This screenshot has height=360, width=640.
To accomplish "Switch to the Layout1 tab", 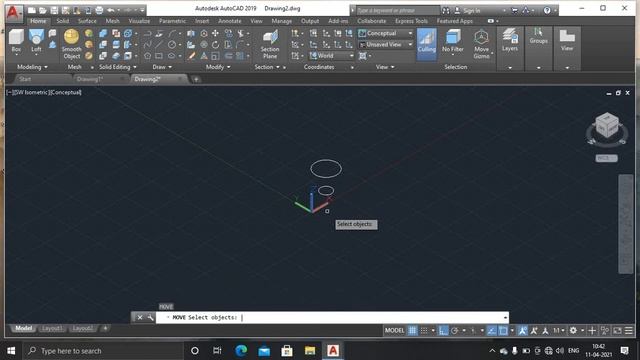I will click(x=52, y=329).
